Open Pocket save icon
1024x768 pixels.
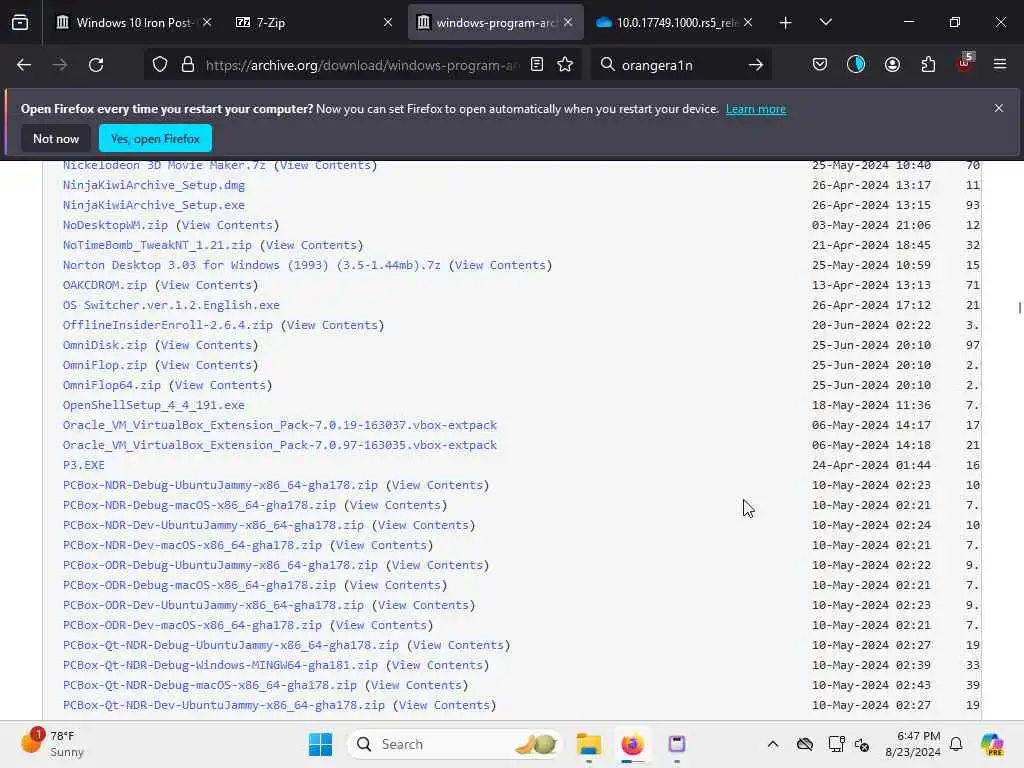click(820, 65)
